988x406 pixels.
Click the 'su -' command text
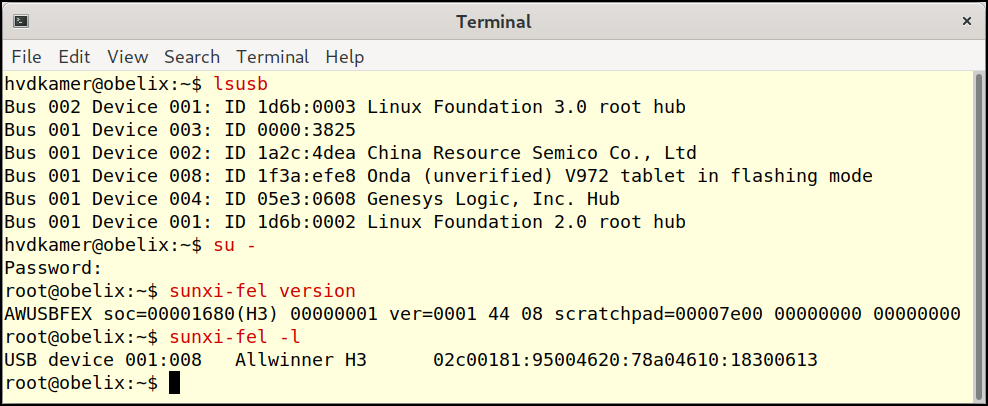[x=235, y=245]
